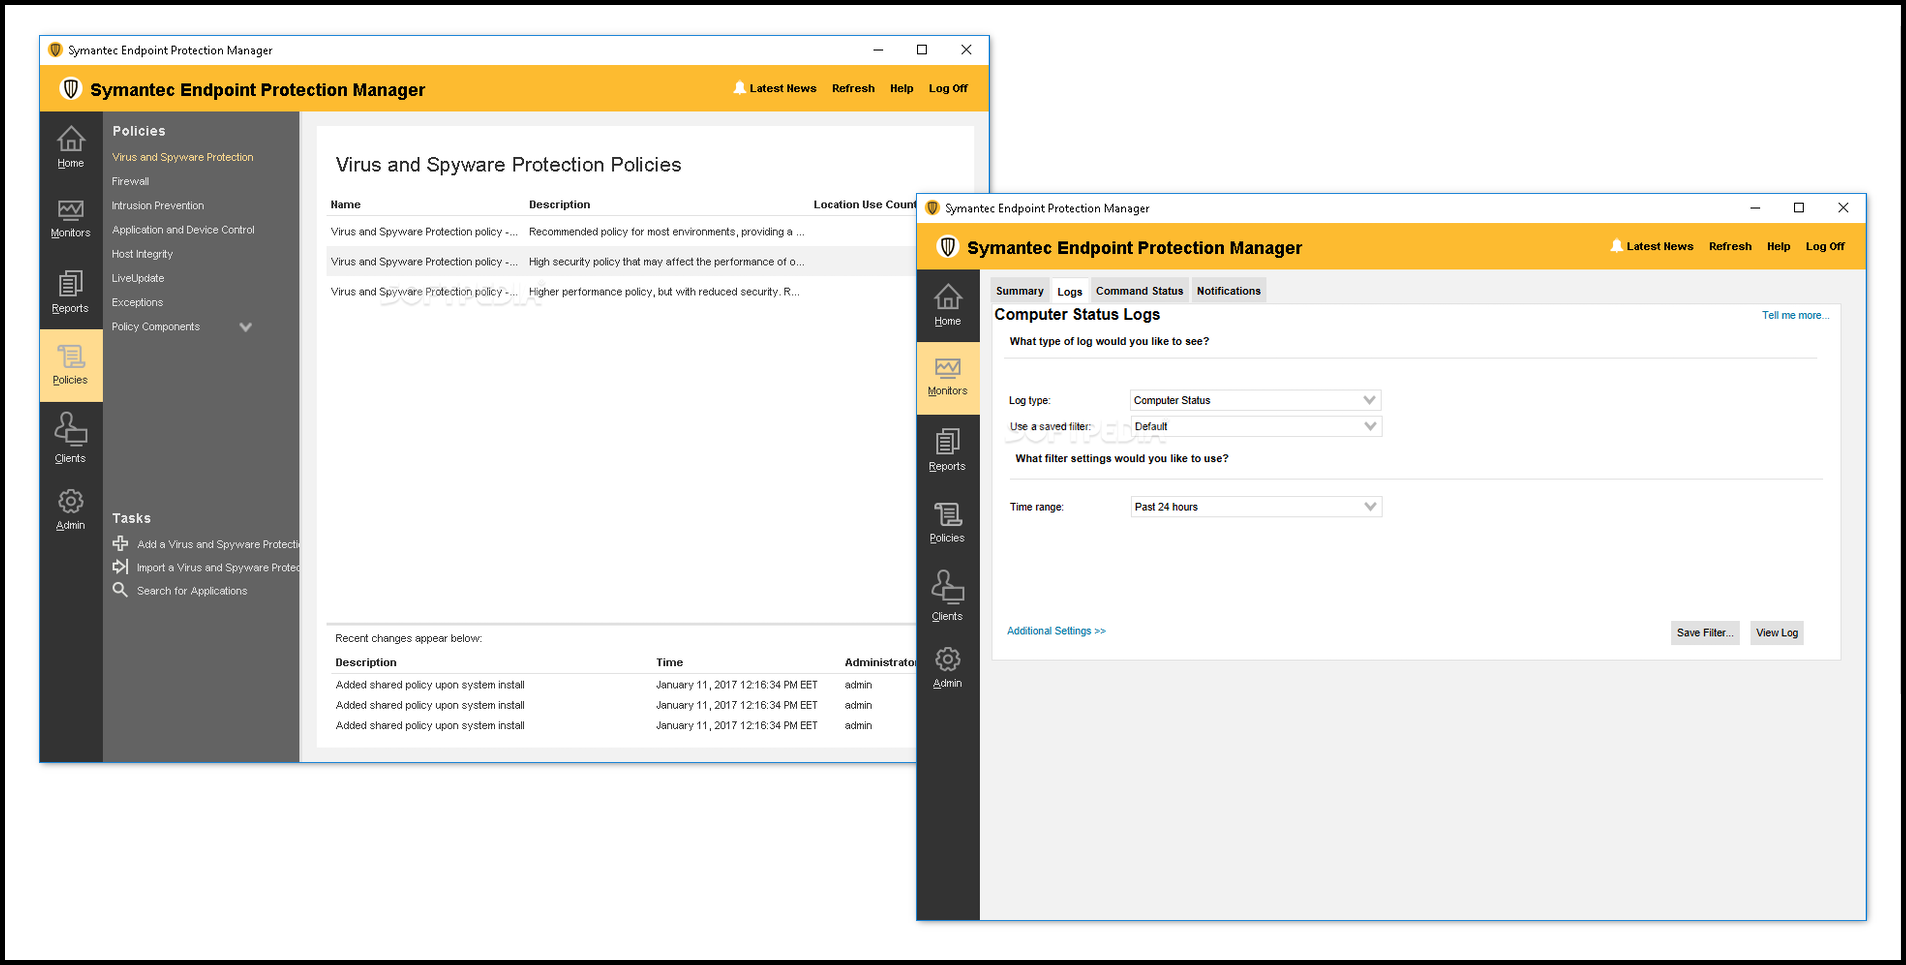
Task: Open Home in the left Policies window
Action: [x=70, y=147]
